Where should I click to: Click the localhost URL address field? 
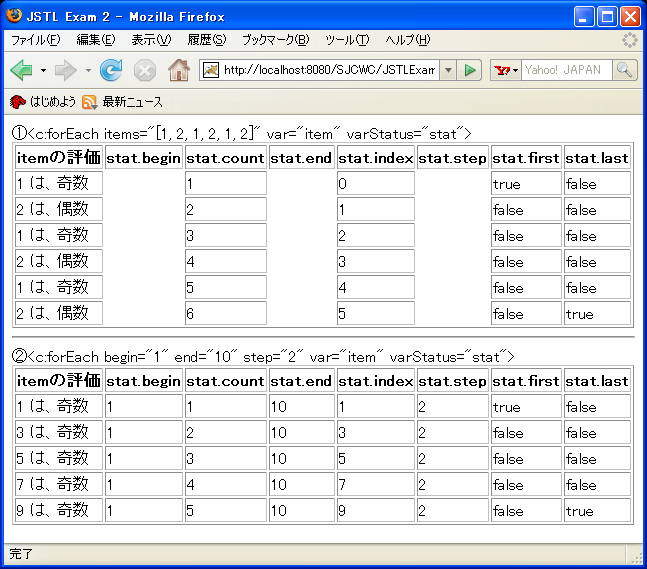[328, 70]
